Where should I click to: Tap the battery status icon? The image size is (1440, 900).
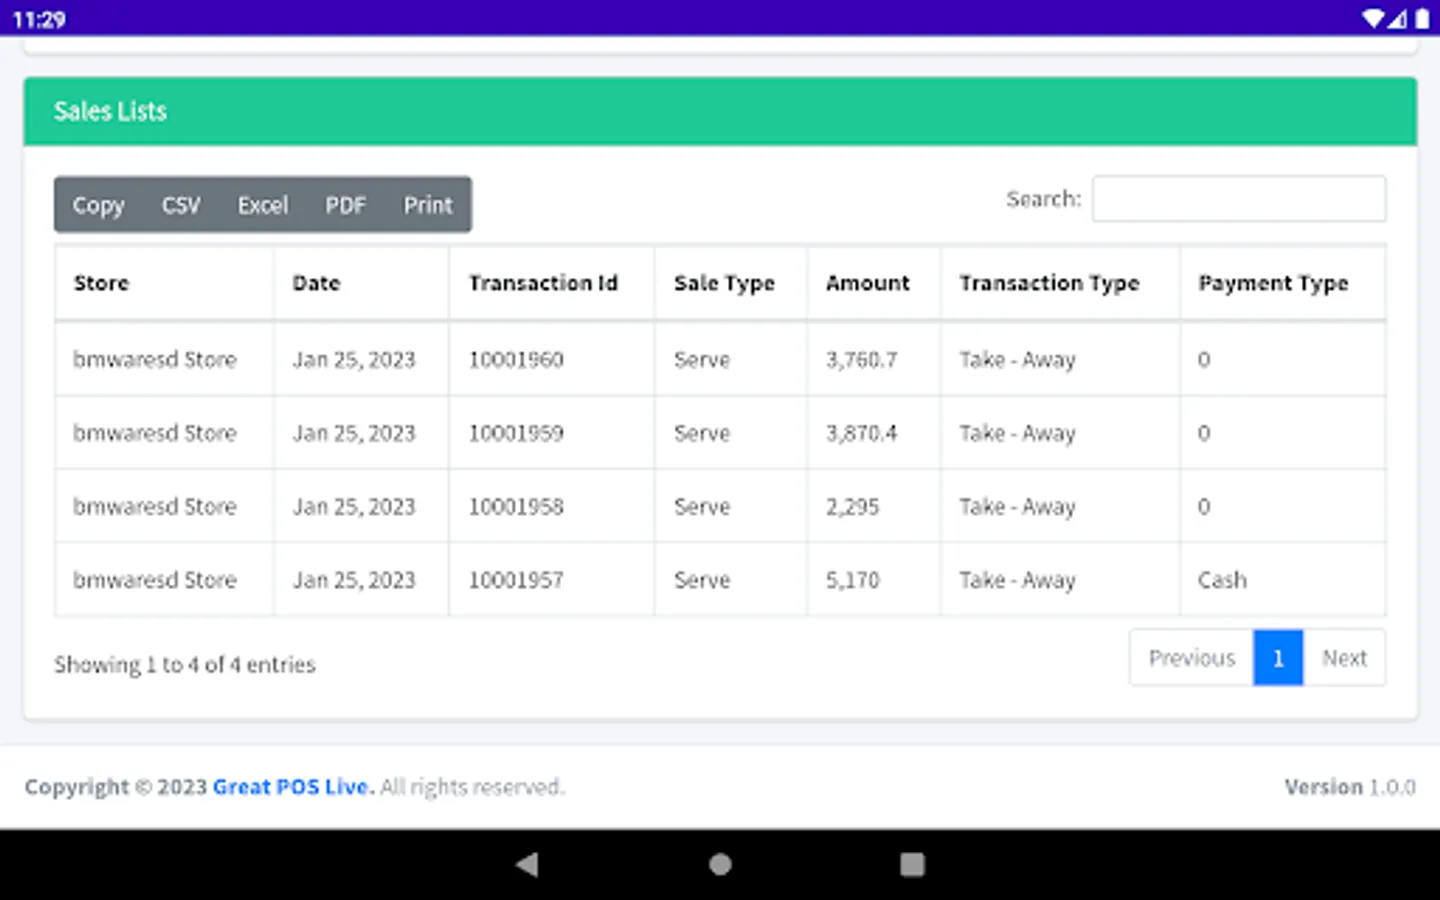coord(1422,18)
